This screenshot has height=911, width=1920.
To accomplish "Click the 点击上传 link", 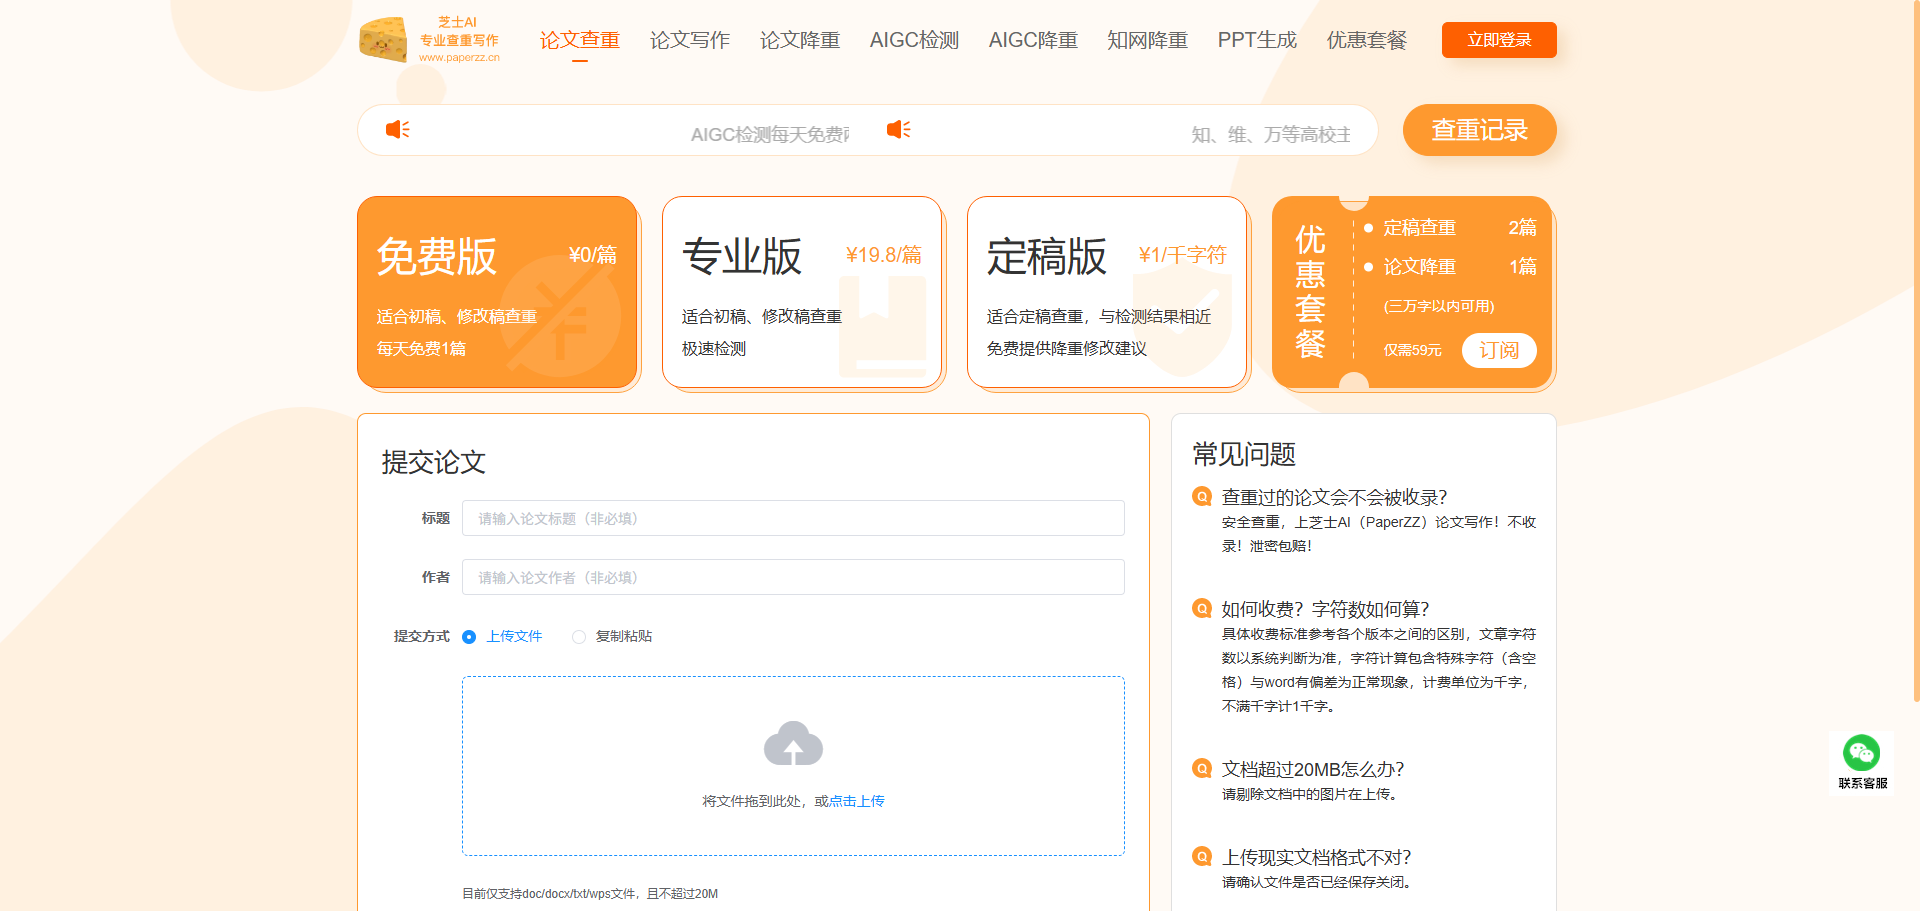I will pos(857,801).
